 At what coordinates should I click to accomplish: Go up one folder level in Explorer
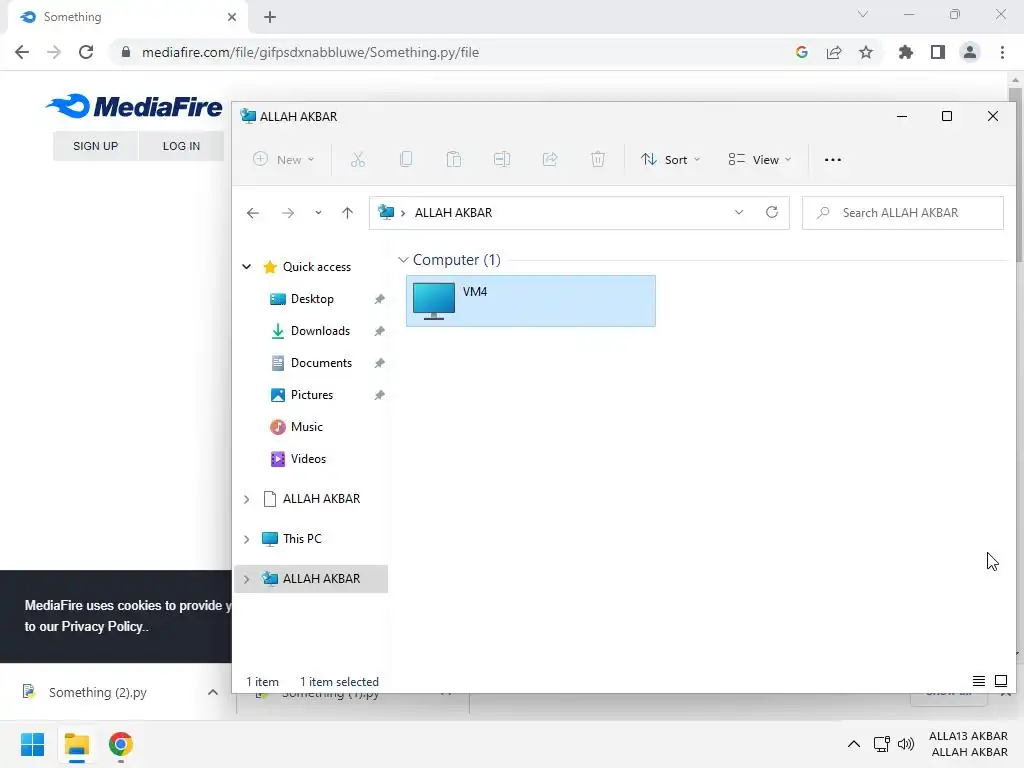[x=347, y=213]
